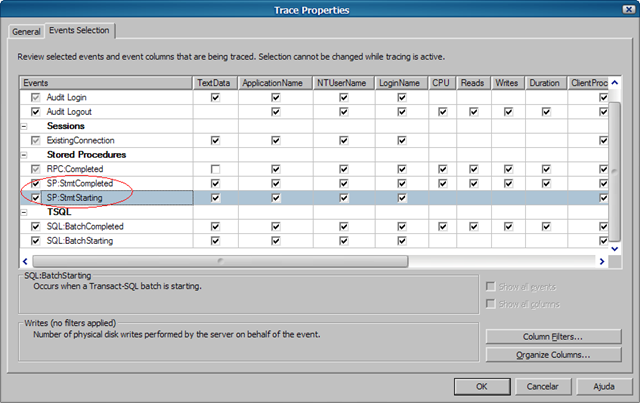The image size is (640, 403).
Task: Collapse the Sessions event category
Action: tap(23, 127)
